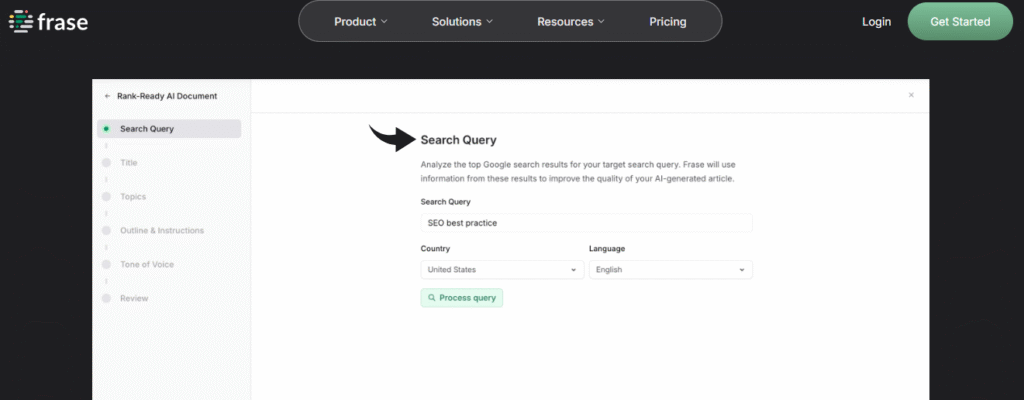Click the magnifier icon in Process query
Screen dimensions: 1024x400
point(431,298)
